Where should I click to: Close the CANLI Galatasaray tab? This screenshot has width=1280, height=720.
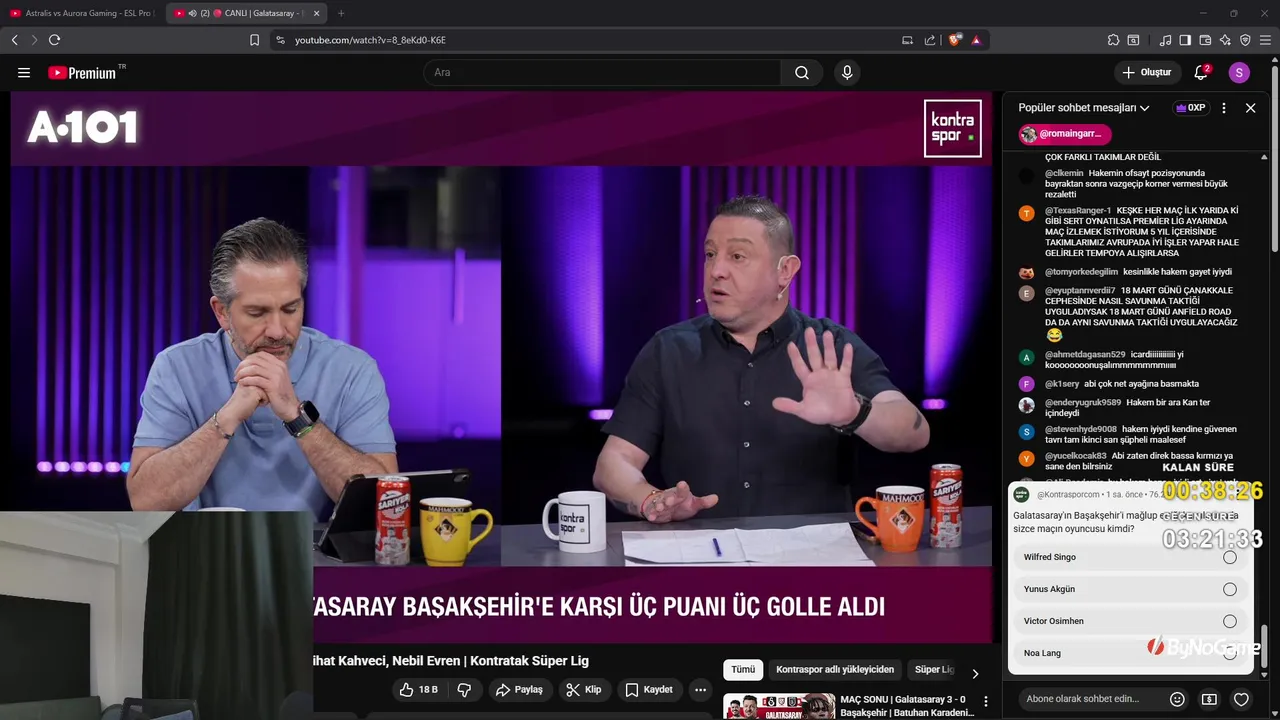pyautogui.click(x=317, y=13)
